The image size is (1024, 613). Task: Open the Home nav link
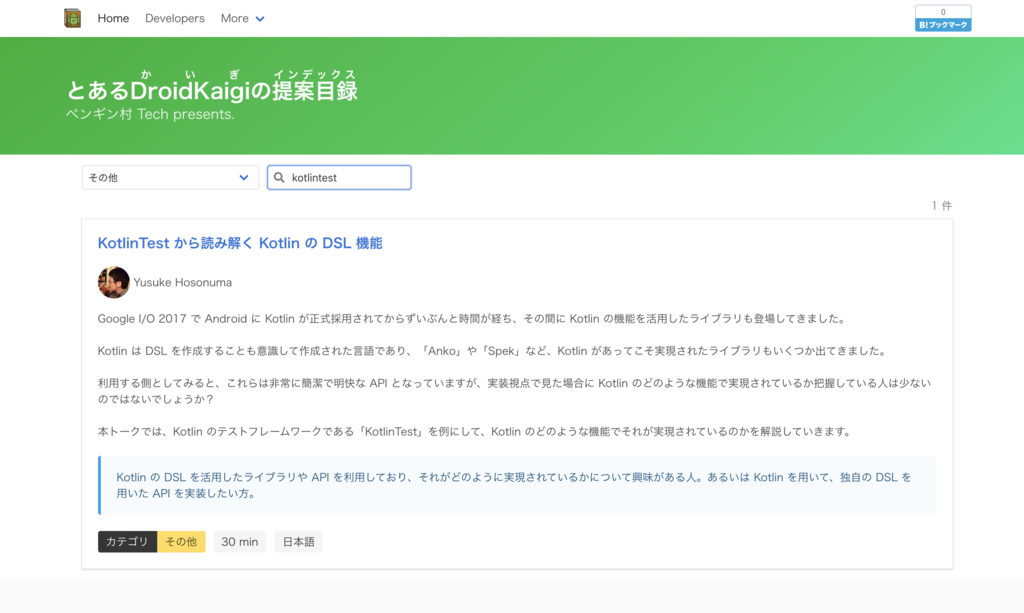point(113,18)
